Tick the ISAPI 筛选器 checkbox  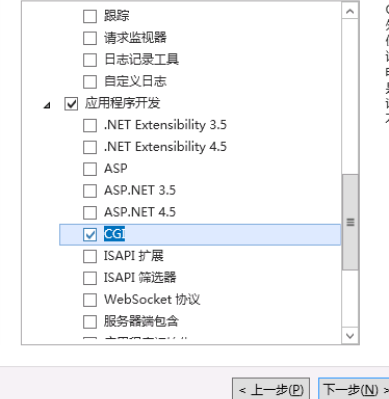pos(90,278)
